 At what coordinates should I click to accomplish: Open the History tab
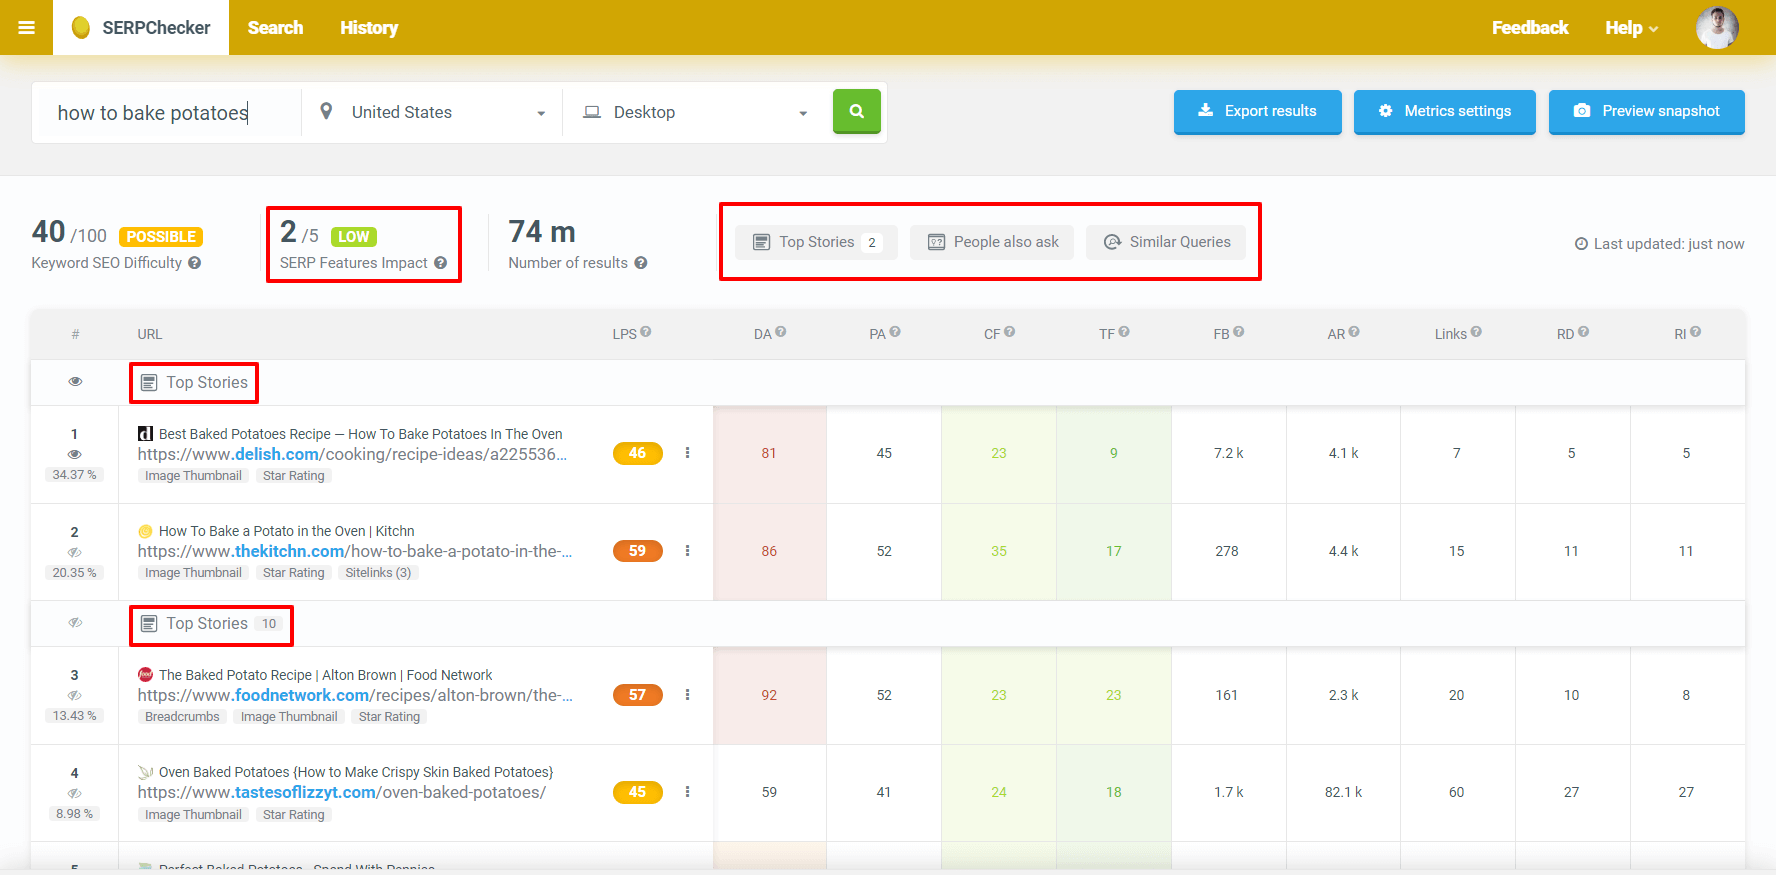click(x=369, y=28)
